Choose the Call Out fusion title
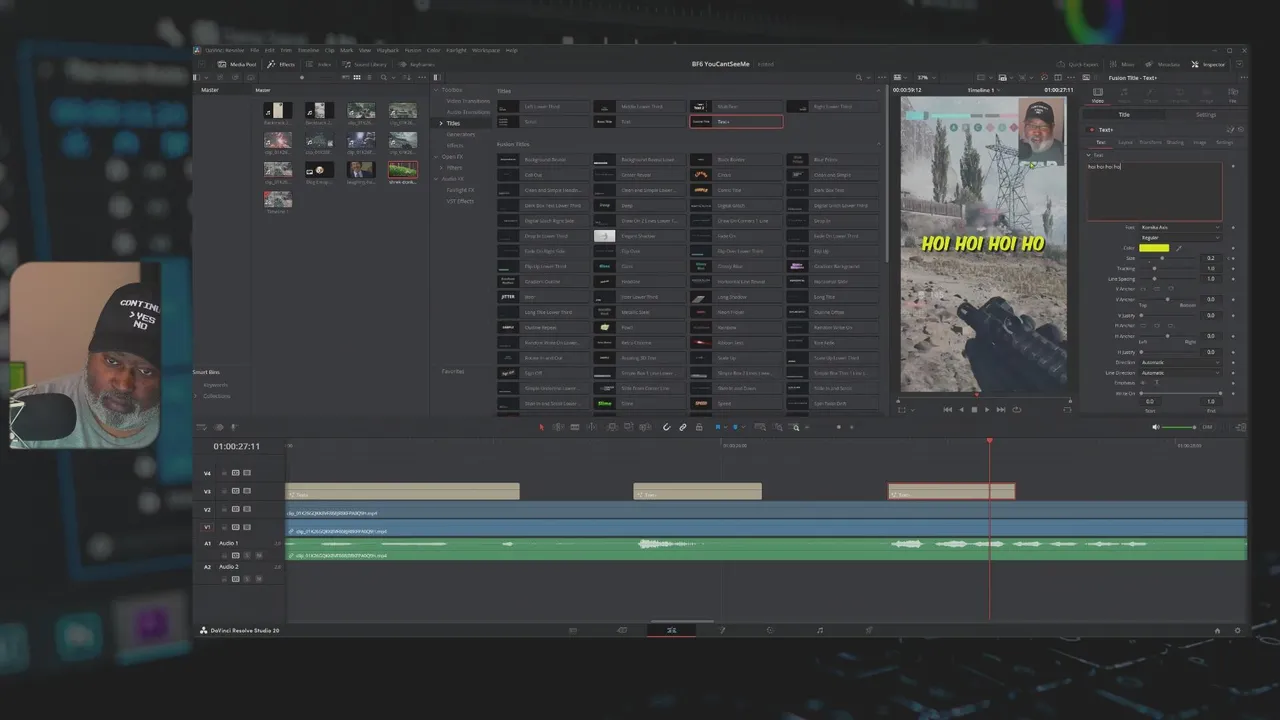The height and width of the screenshot is (720, 1280). (x=543, y=175)
